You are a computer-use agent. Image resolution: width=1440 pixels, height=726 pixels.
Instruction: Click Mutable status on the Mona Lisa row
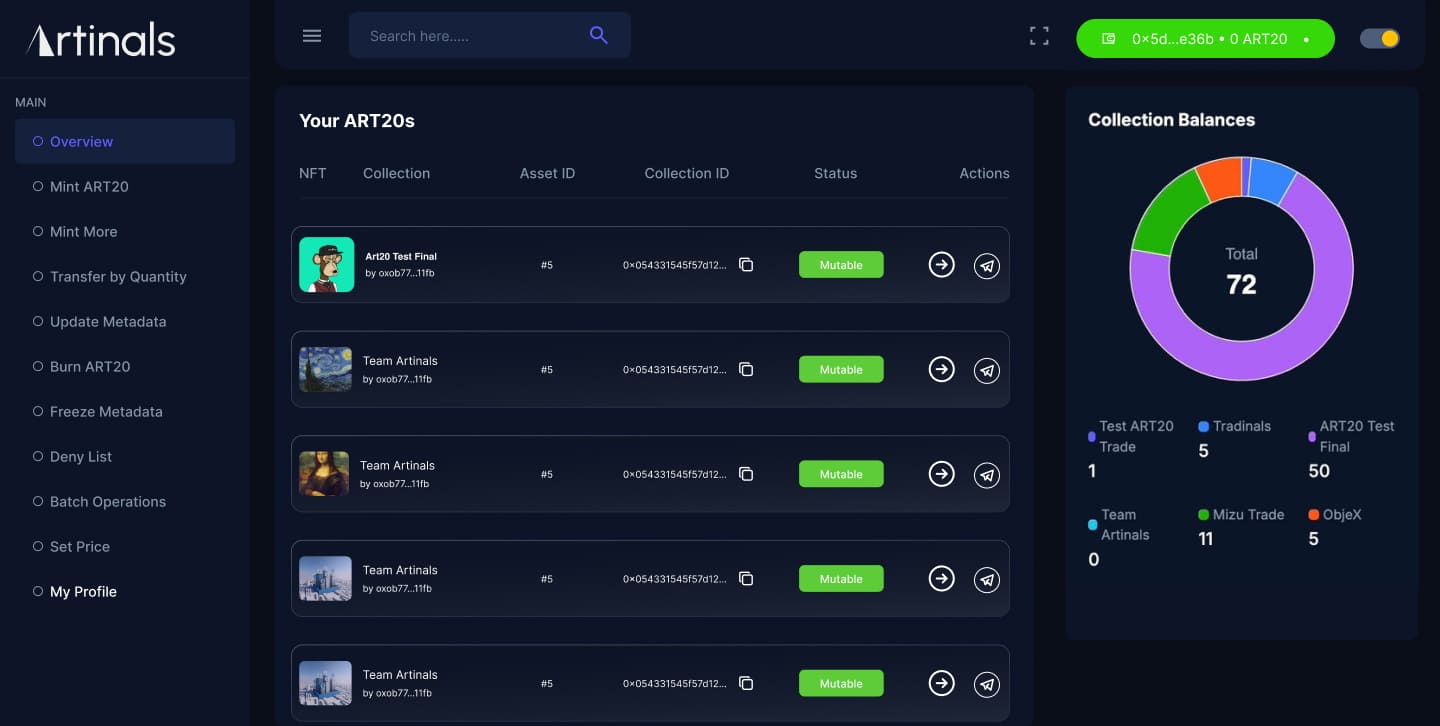(x=841, y=474)
